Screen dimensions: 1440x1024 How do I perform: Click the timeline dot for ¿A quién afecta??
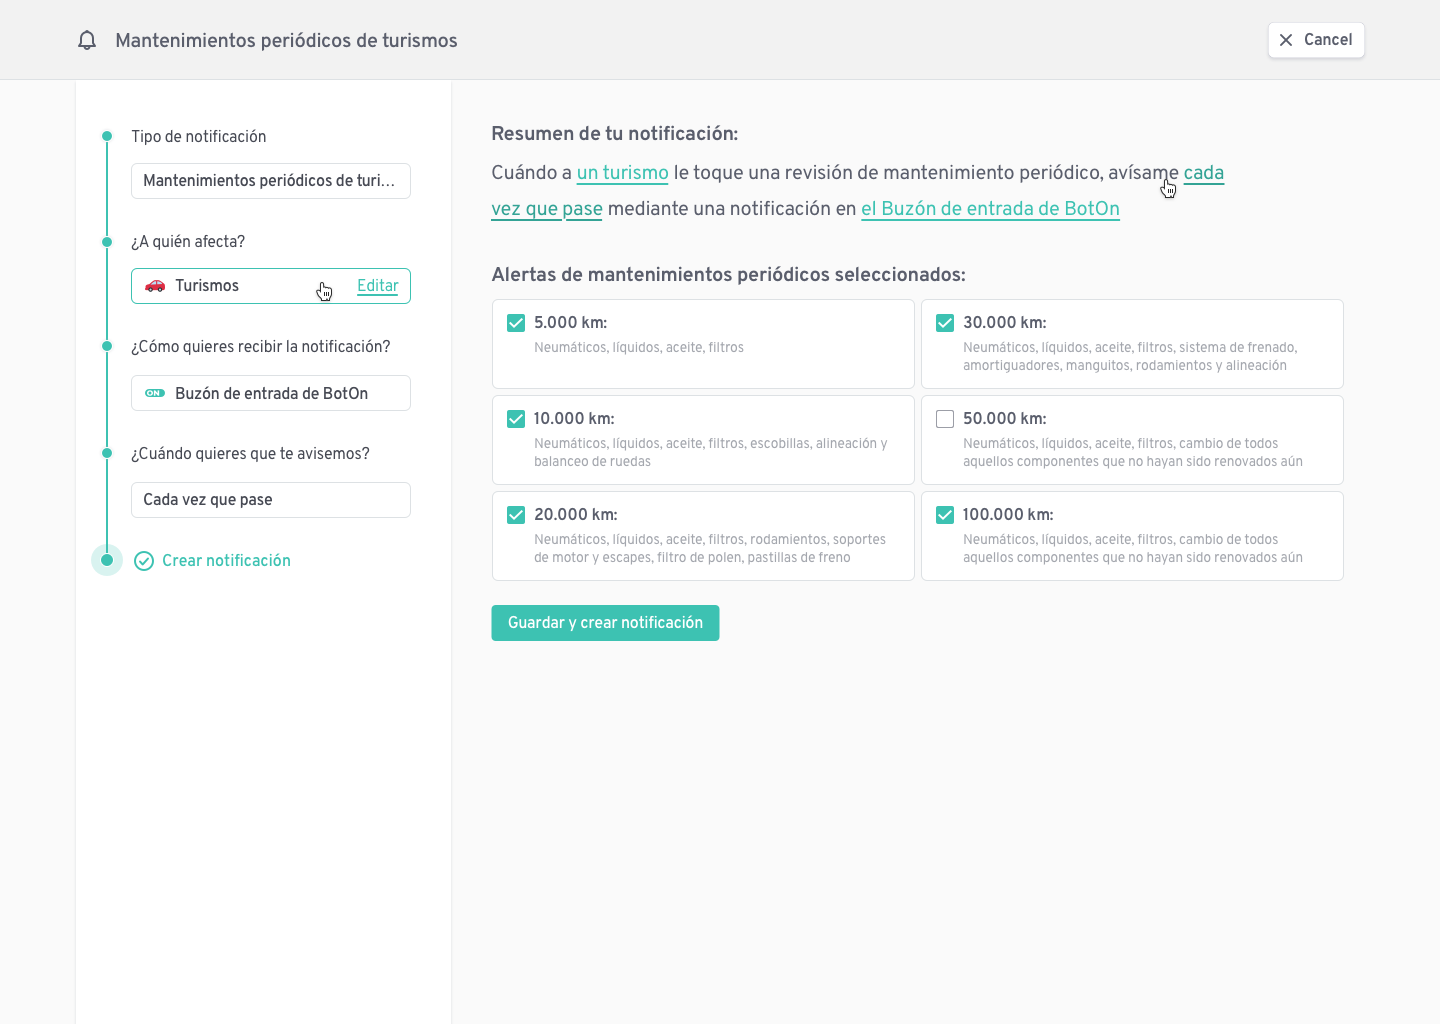107,241
